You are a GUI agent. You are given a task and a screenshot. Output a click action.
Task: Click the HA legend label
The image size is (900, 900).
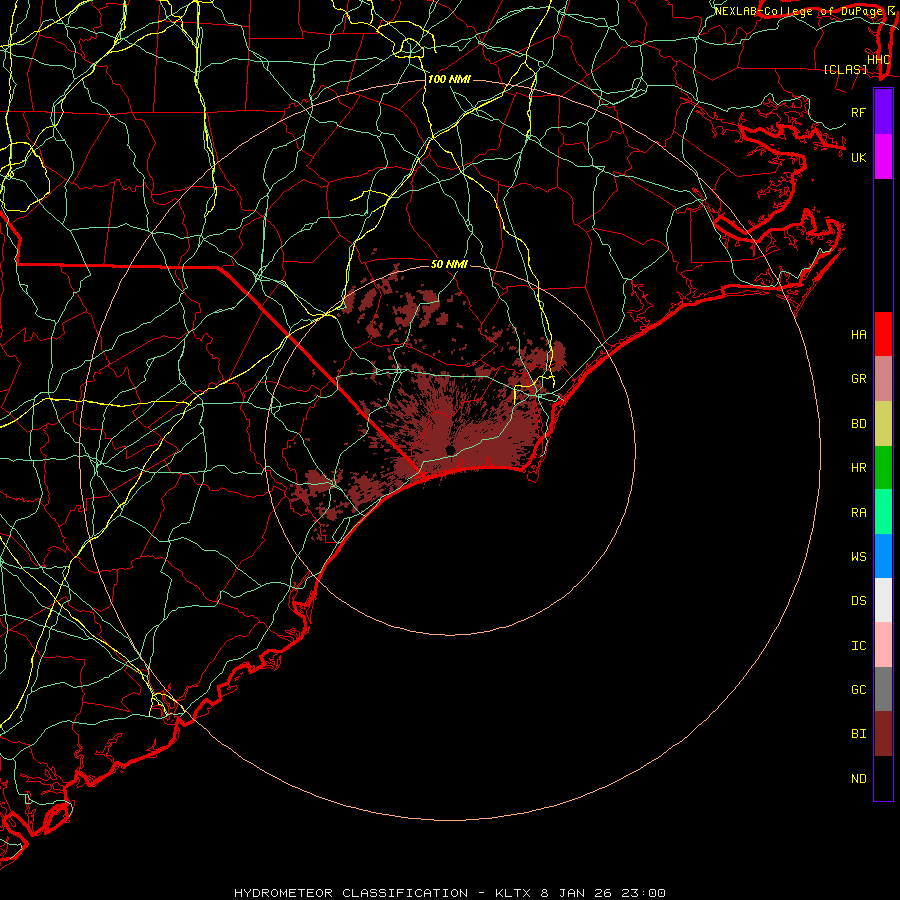(859, 335)
